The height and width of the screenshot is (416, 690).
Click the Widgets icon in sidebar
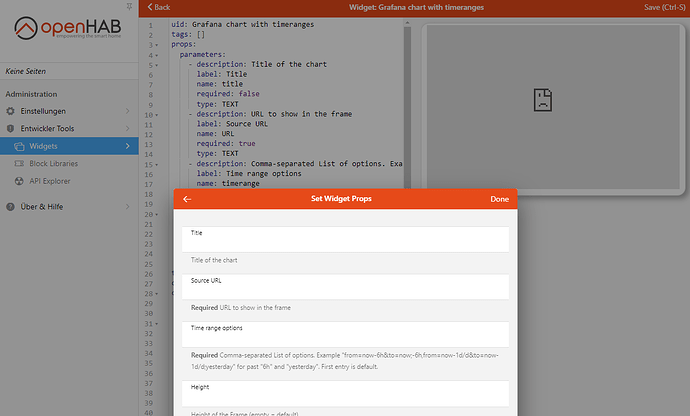pos(19,146)
